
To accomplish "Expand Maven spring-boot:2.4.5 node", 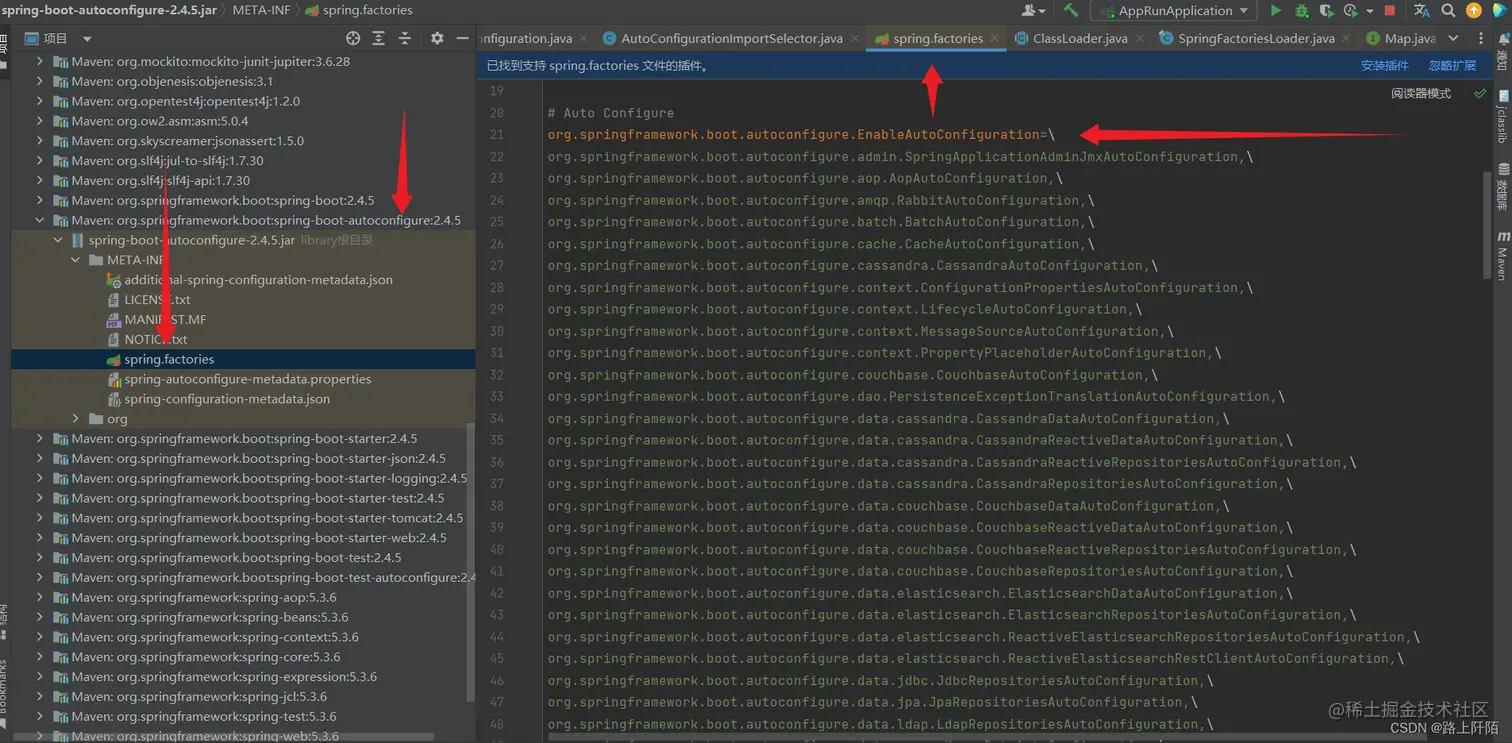I will [x=40, y=200].
